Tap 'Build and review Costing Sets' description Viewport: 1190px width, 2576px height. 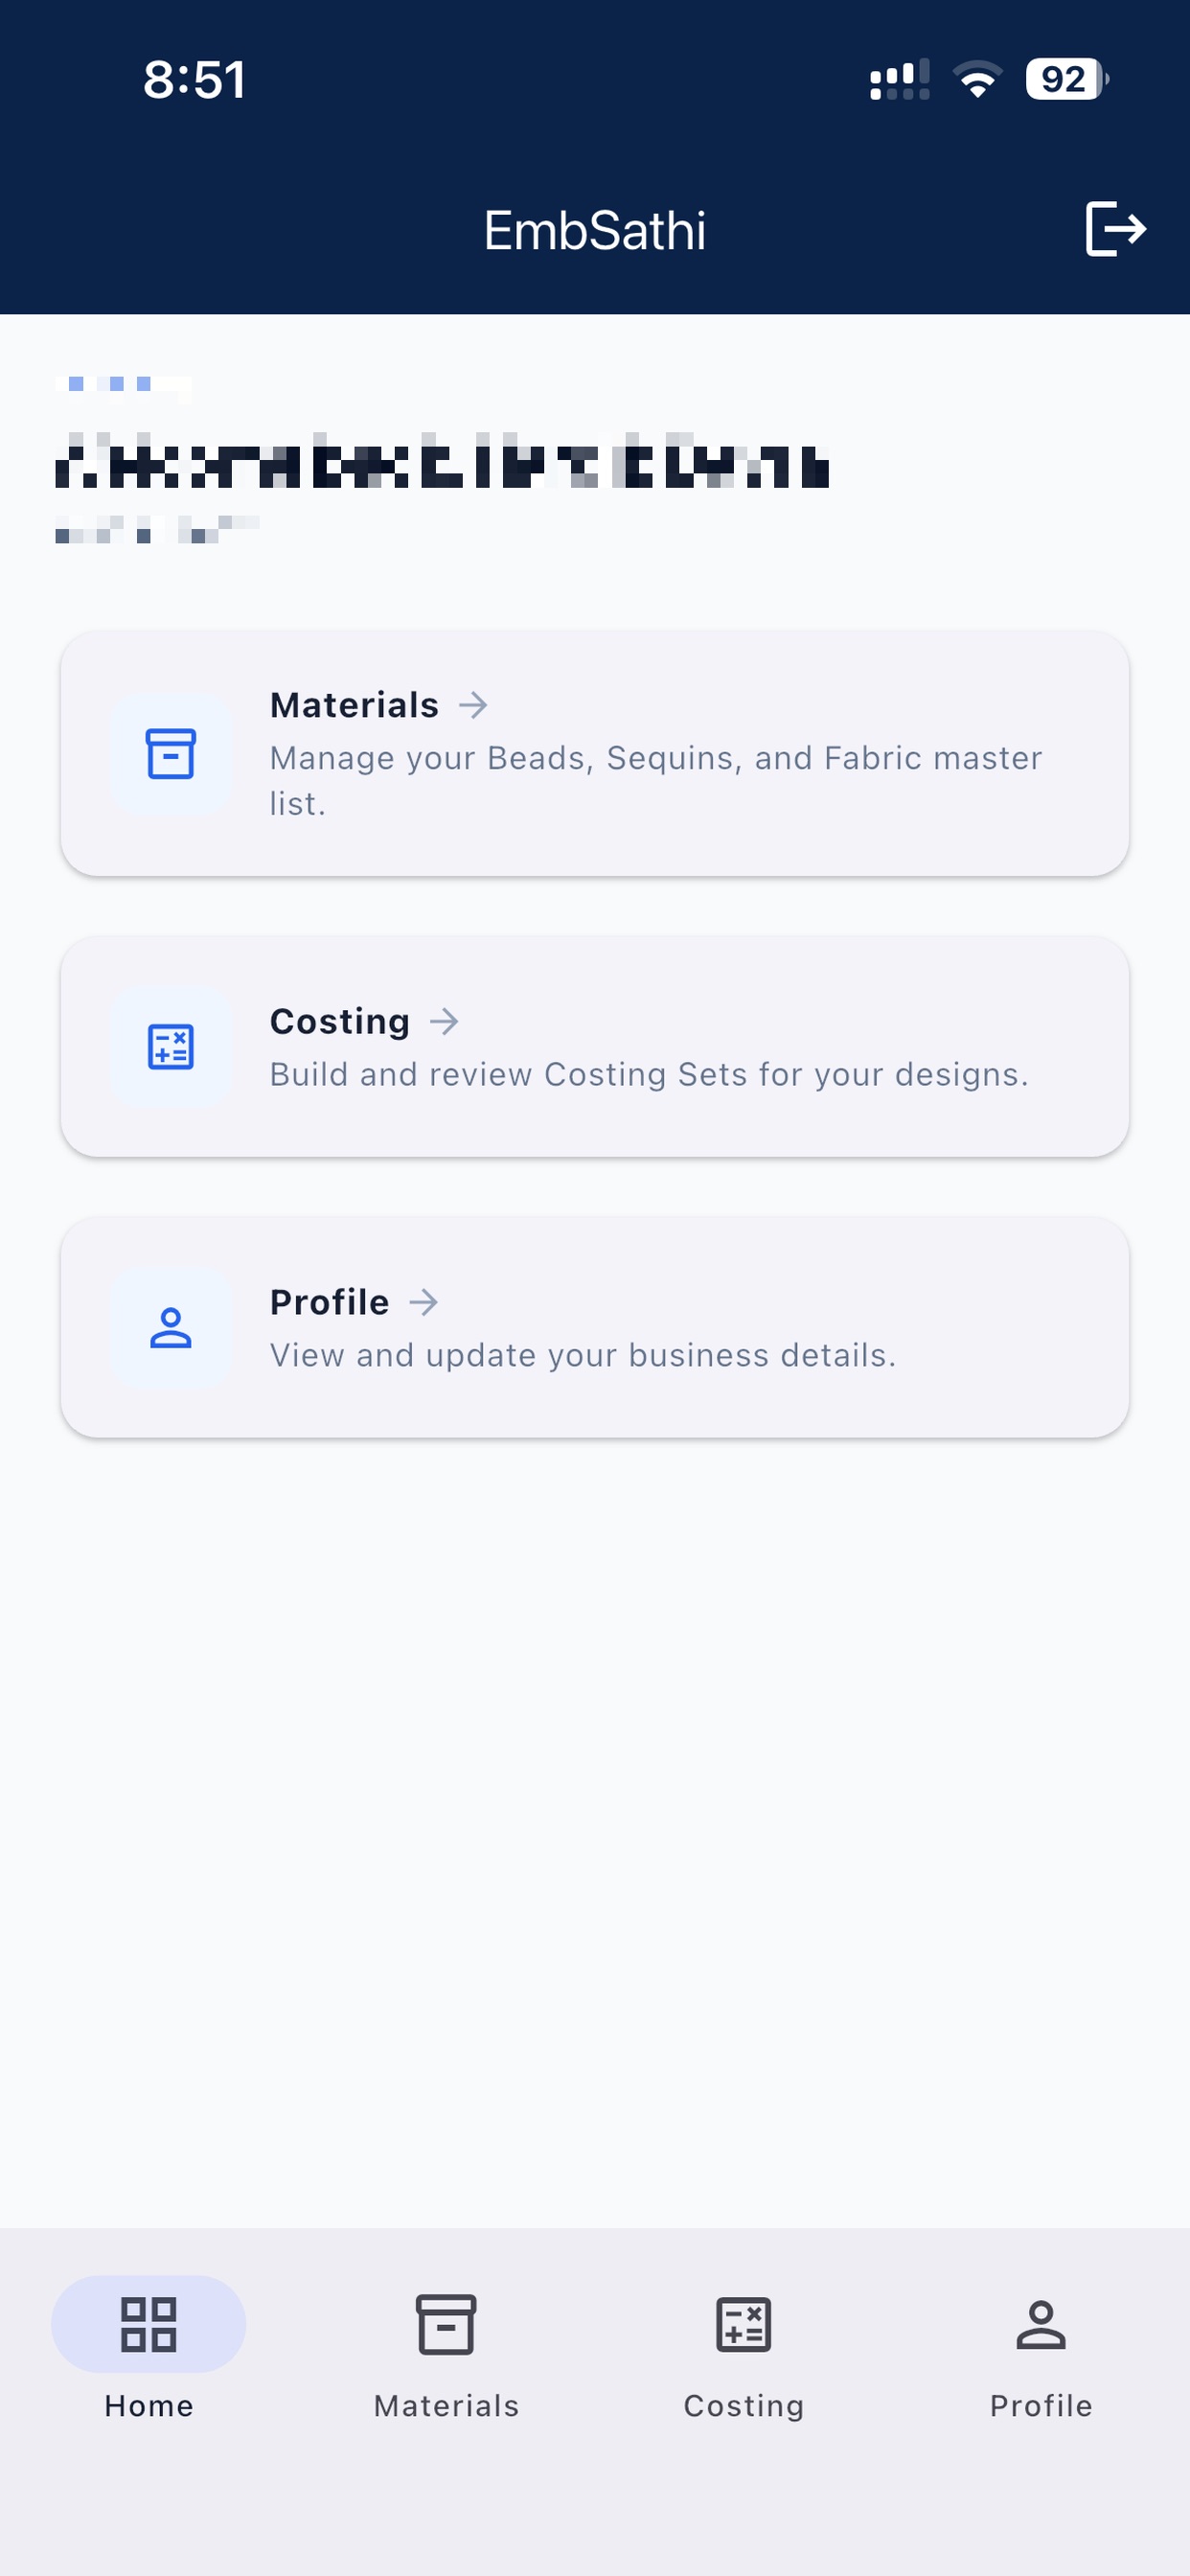coord(650,1074)
